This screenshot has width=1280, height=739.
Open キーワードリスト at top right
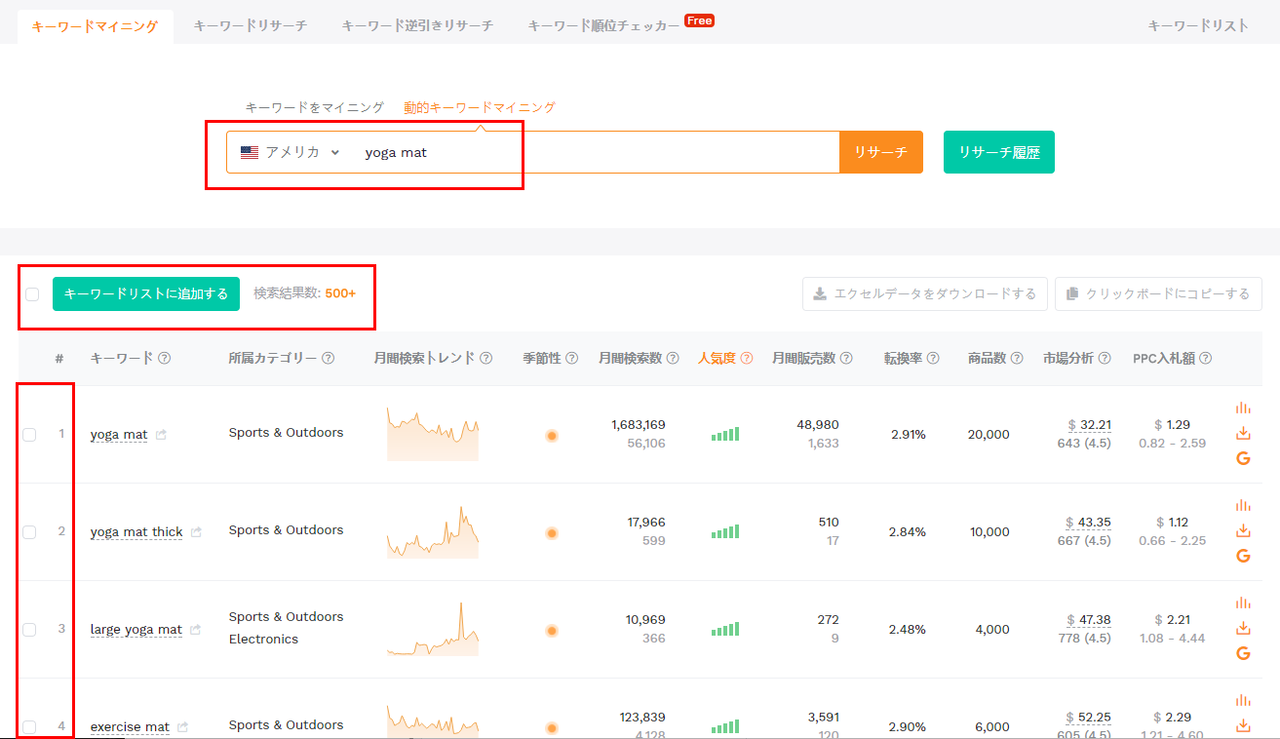[1198, 26]
